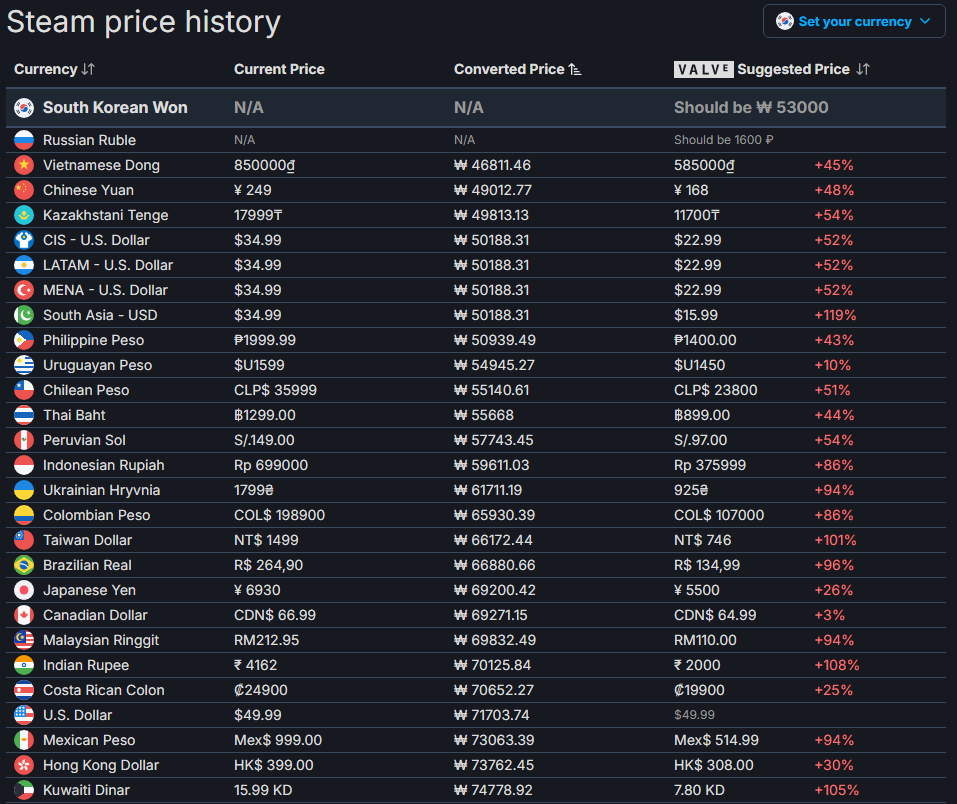The image size is (957, 804).
Task: Click the MENA - U.S. Dollar flag icon
Action: point(24,290)
